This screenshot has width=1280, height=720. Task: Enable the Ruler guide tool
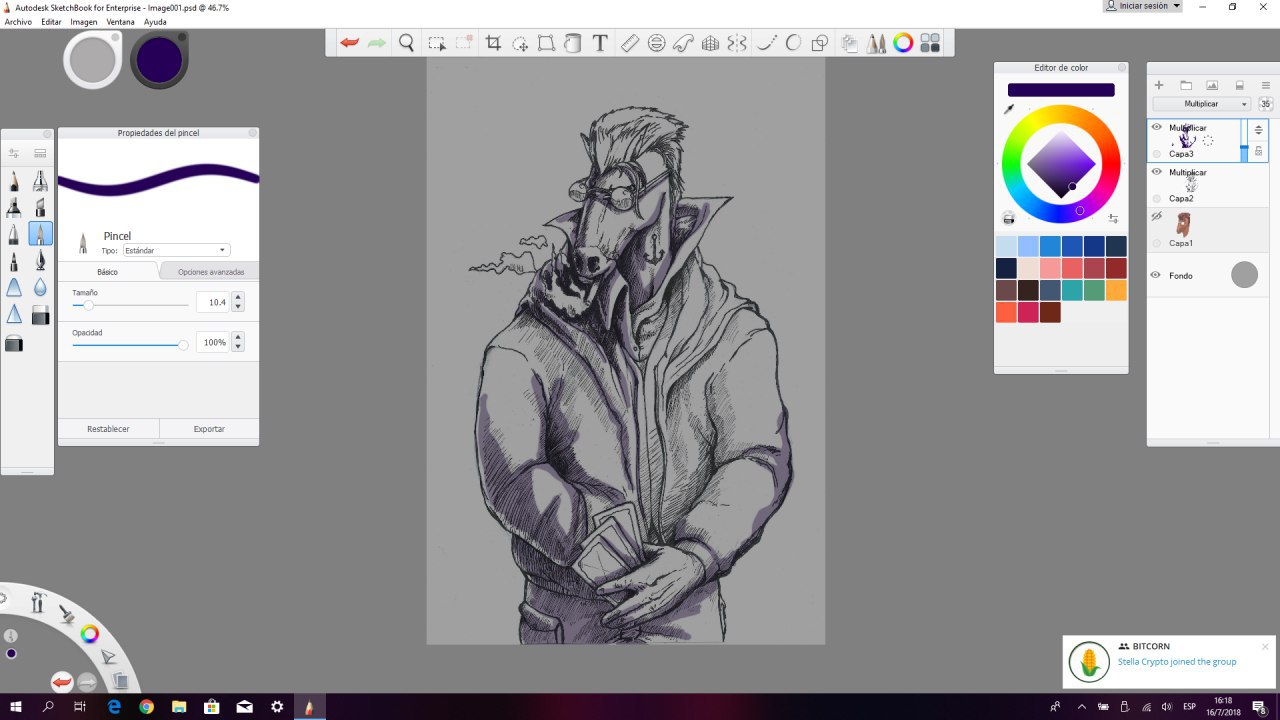(629, 43)
